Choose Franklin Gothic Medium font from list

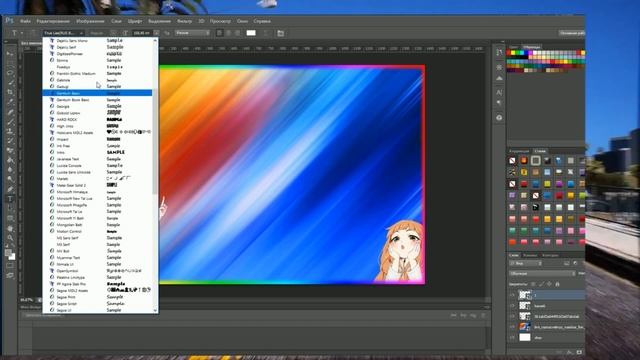(x=98, y=73)
